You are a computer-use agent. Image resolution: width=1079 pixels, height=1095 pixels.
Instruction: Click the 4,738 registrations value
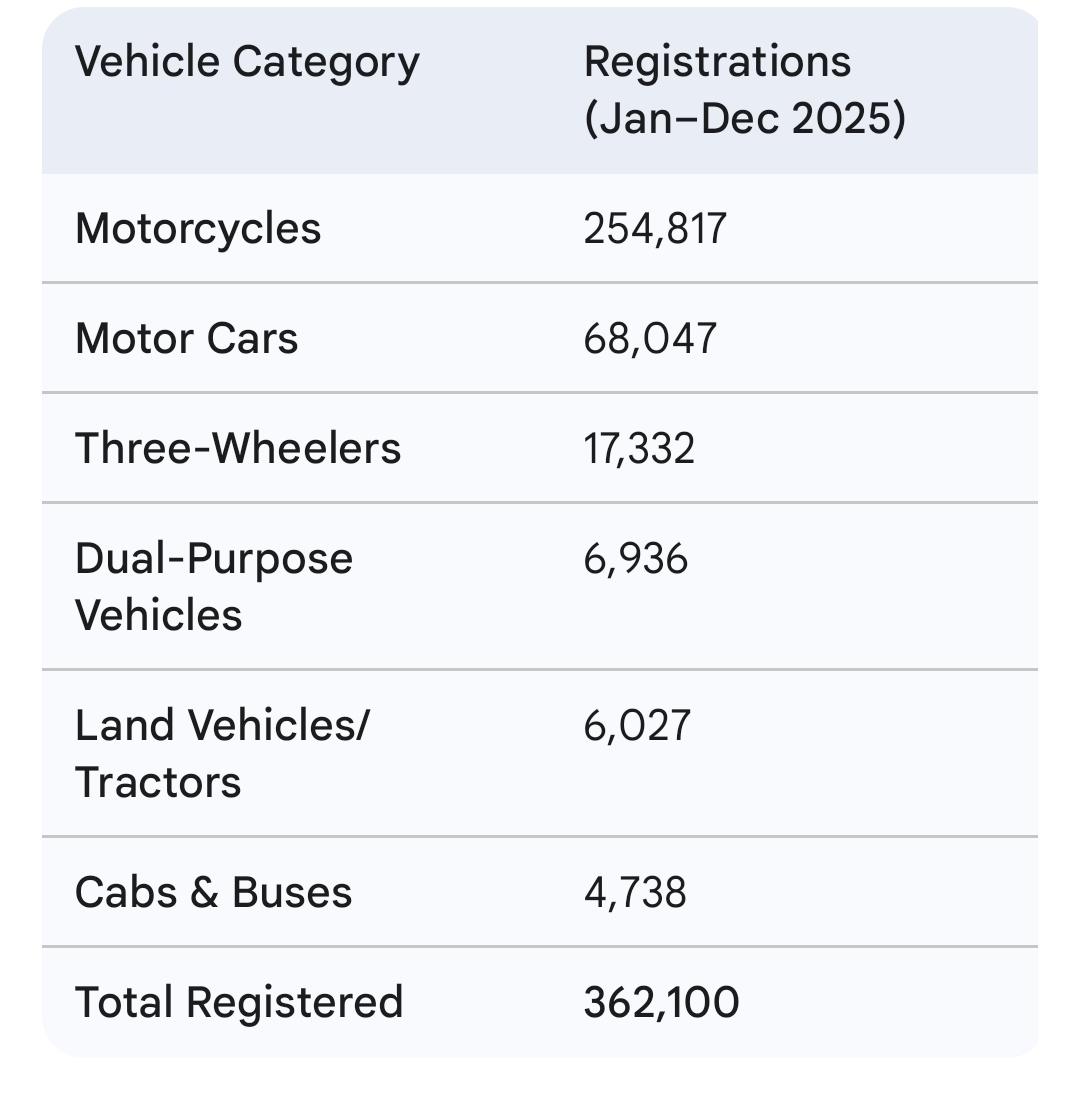pyautogui.click(x=635, y=892)
